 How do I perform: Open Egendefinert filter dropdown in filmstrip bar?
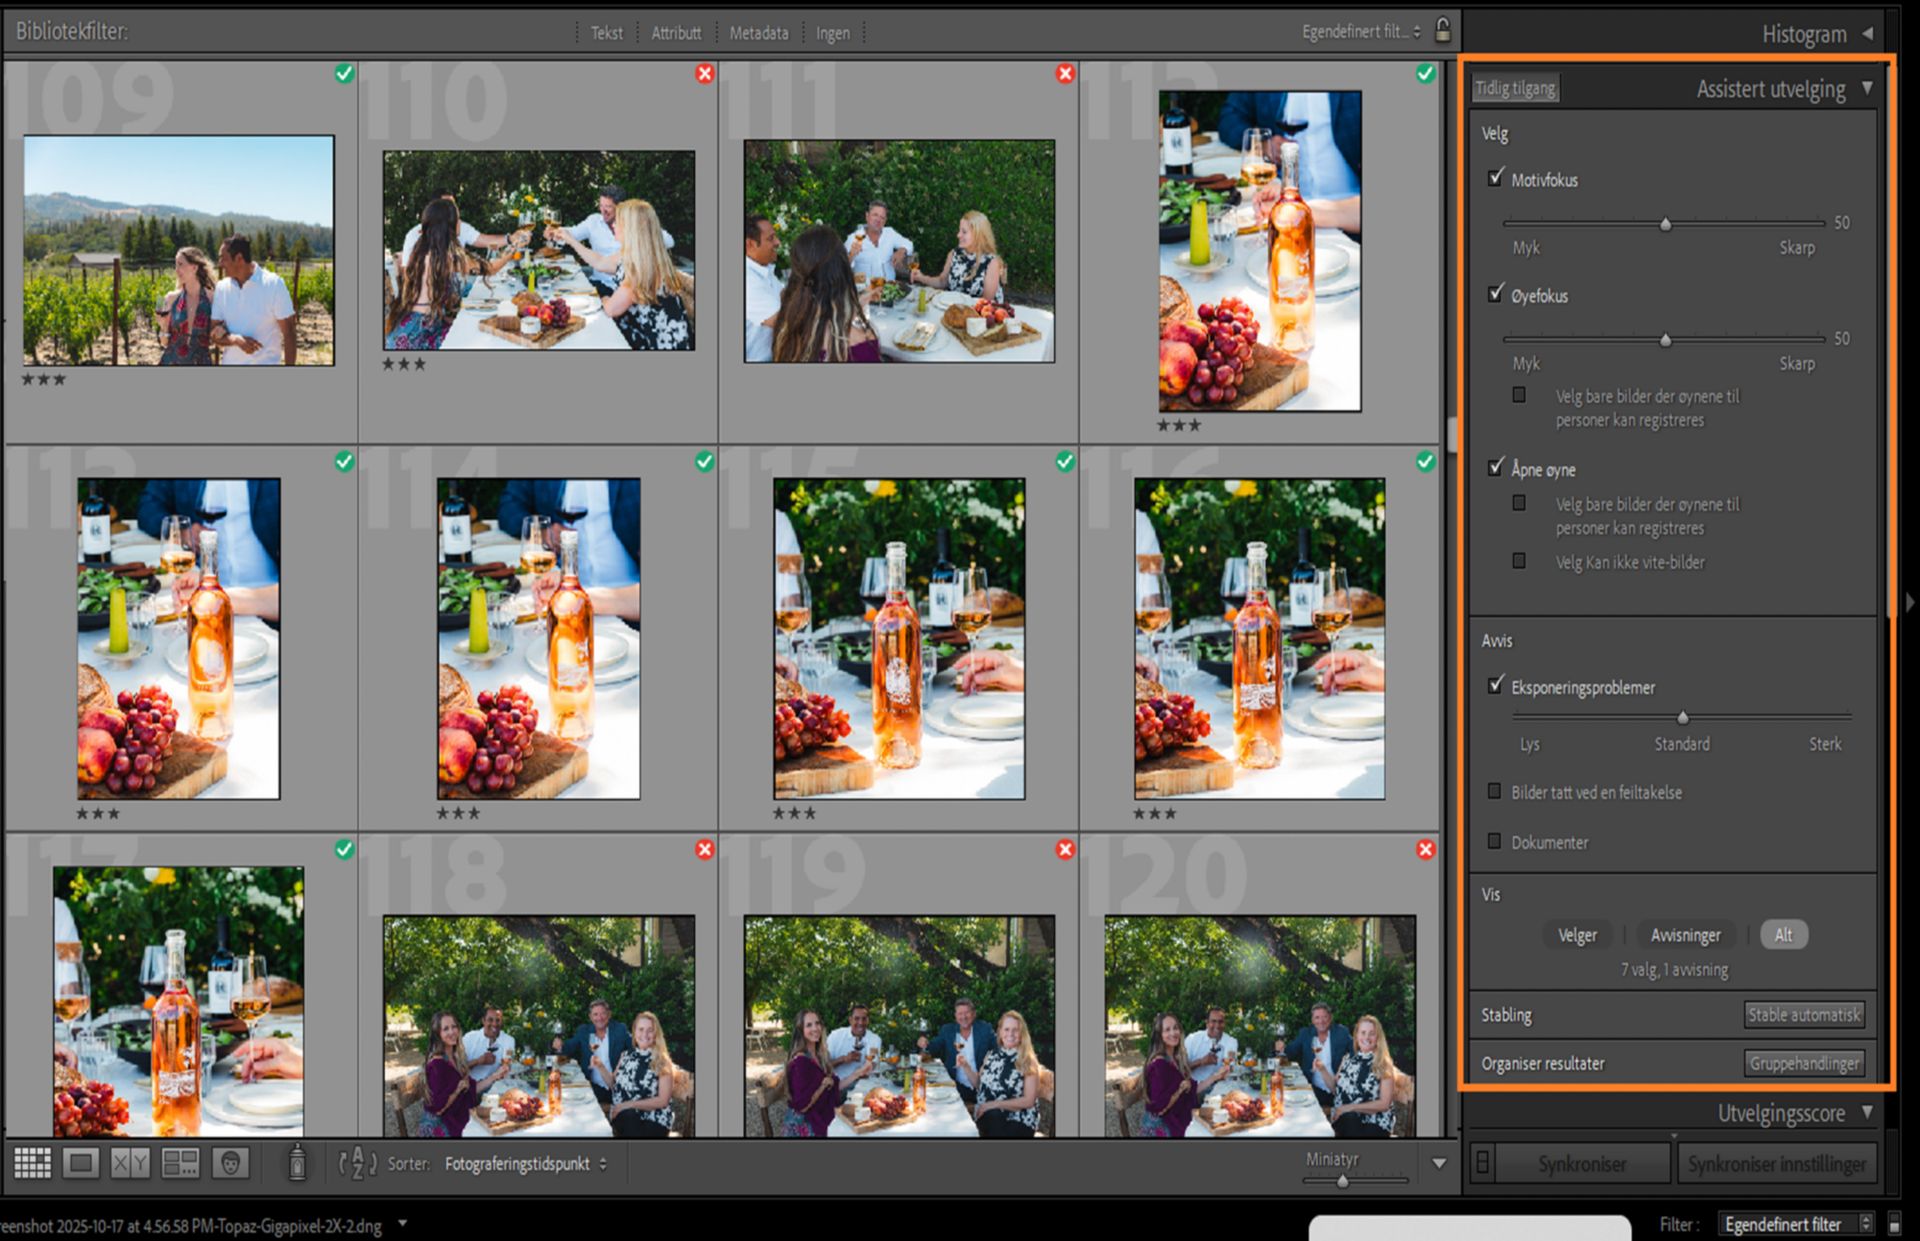click(1797, 1224)
